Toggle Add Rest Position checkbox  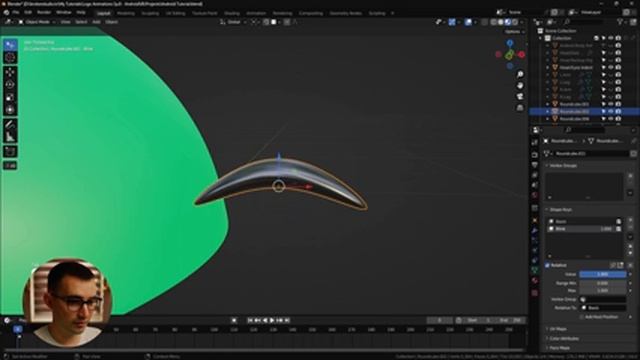(x=582, y=317)
